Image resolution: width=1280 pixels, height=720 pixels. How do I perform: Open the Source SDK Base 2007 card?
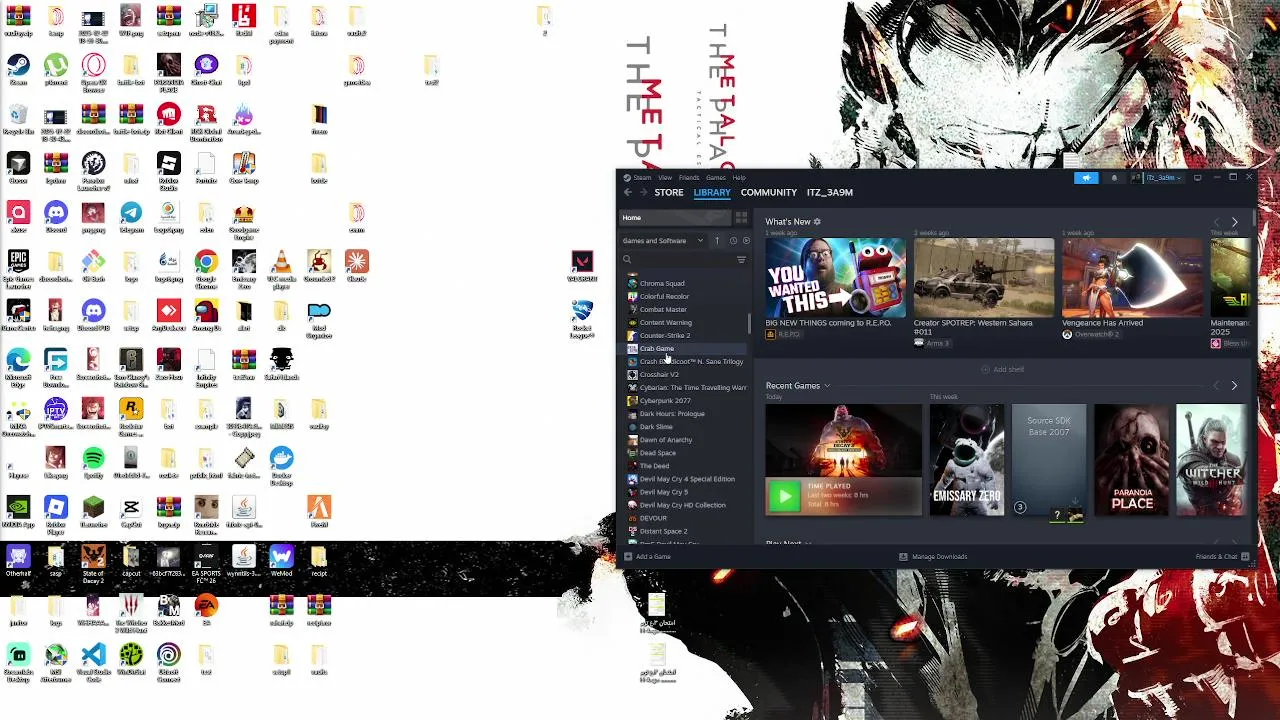click(x=1048, y=460)
